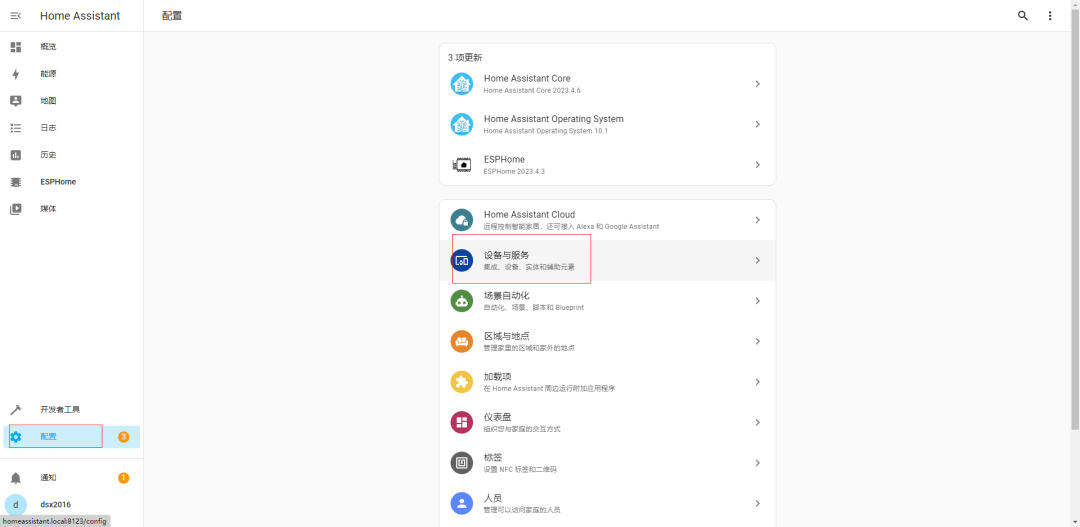Click the Developer Tools hammer icon
The height and width of the screenshot is (527, 1080).
click(16, 409)
